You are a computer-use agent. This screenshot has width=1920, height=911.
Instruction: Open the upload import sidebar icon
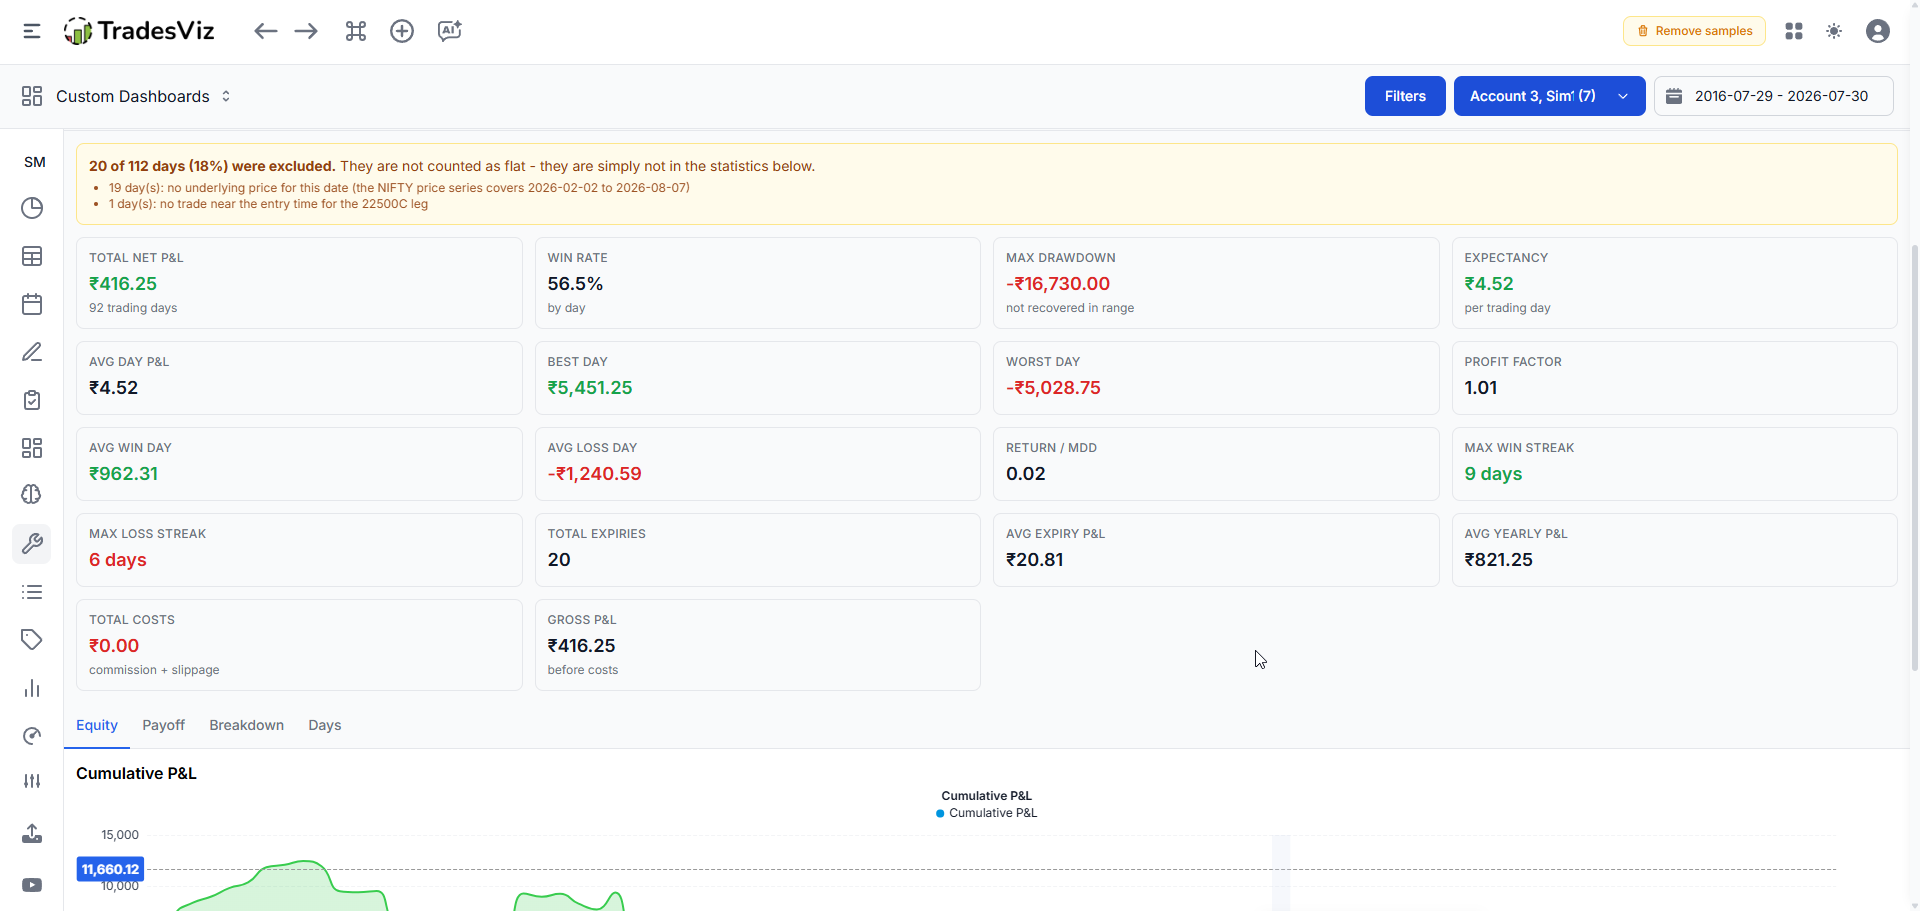pyautogui.click(x=32, y=833)
